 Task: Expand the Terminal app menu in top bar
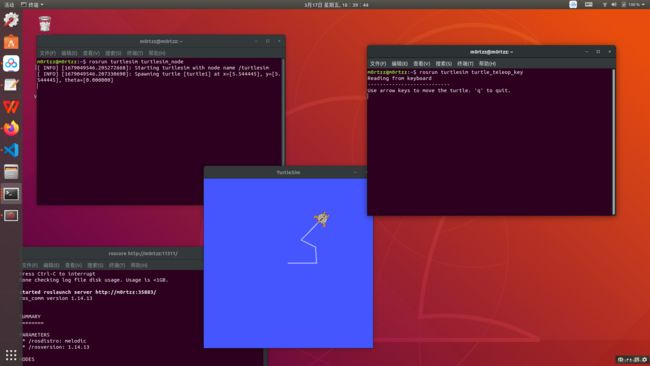pos(32,5)
